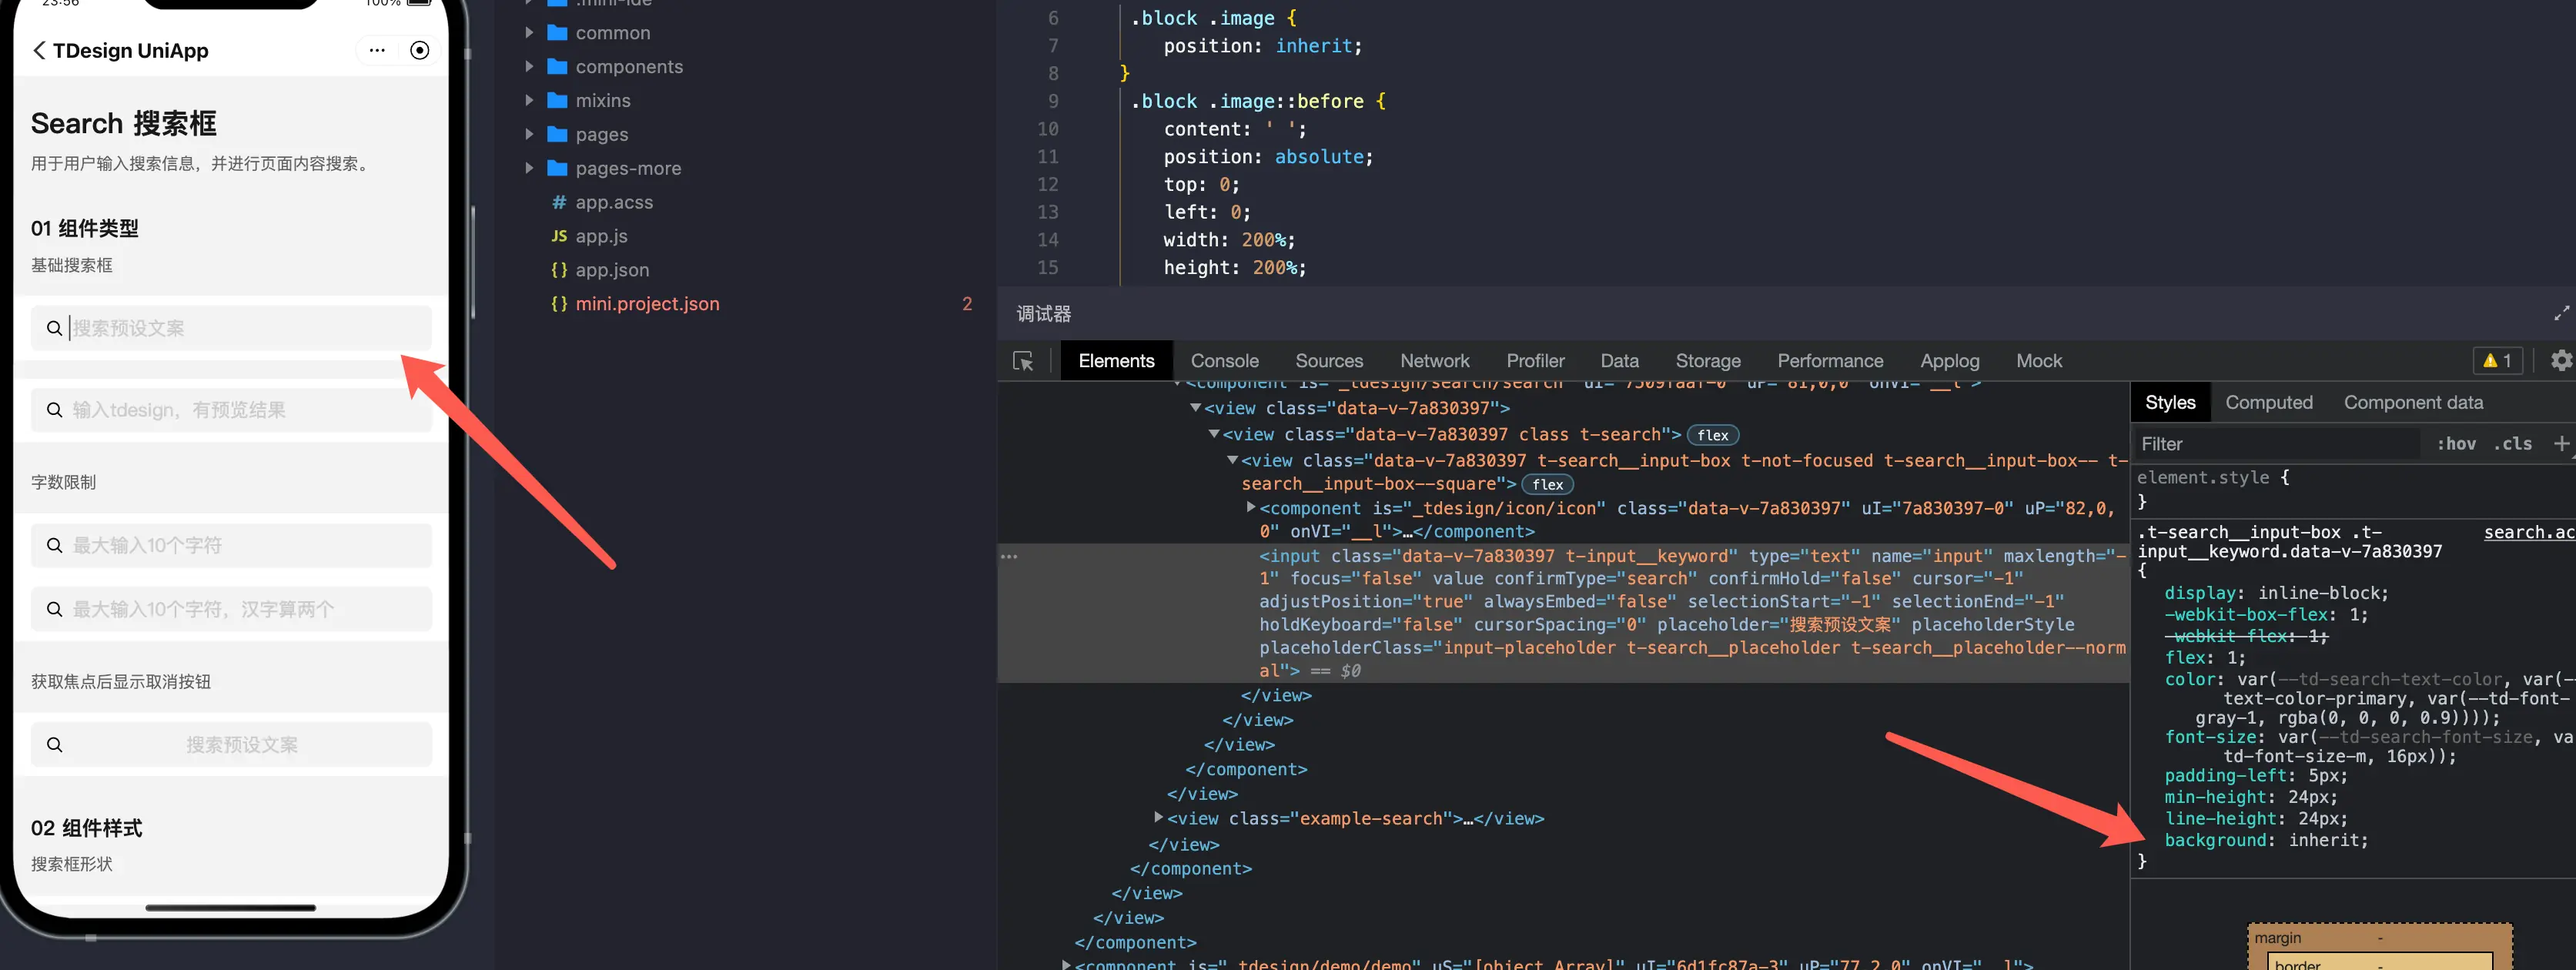This screenshot has width=2576, height=970.
Task: Expand the debugger panel to fullscreen
Action: tap(2560, 314)
